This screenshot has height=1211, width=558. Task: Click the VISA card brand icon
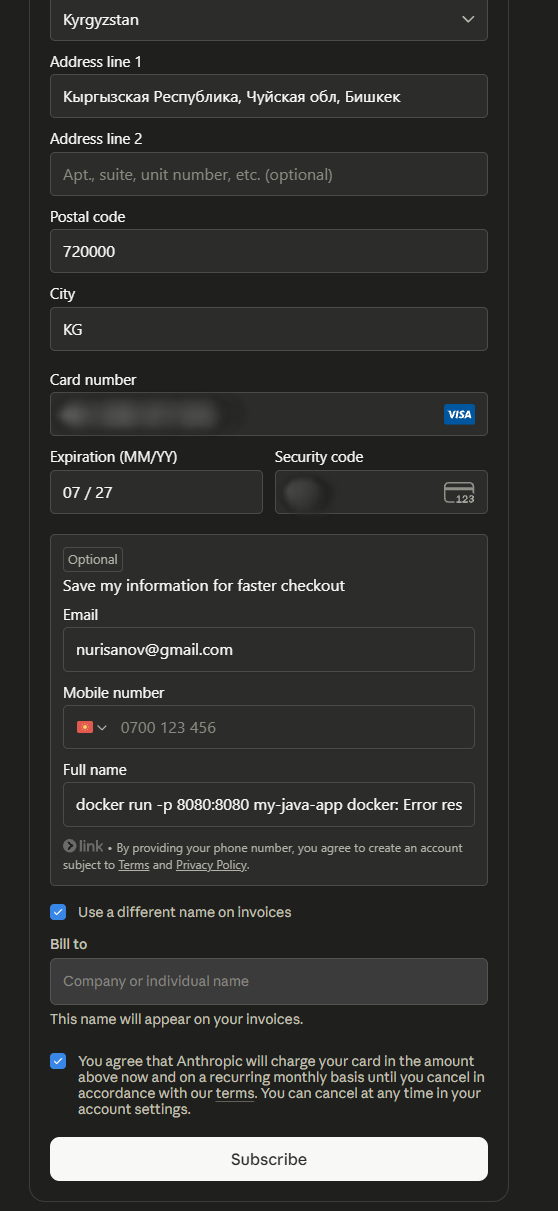click(x=459, y=414)
